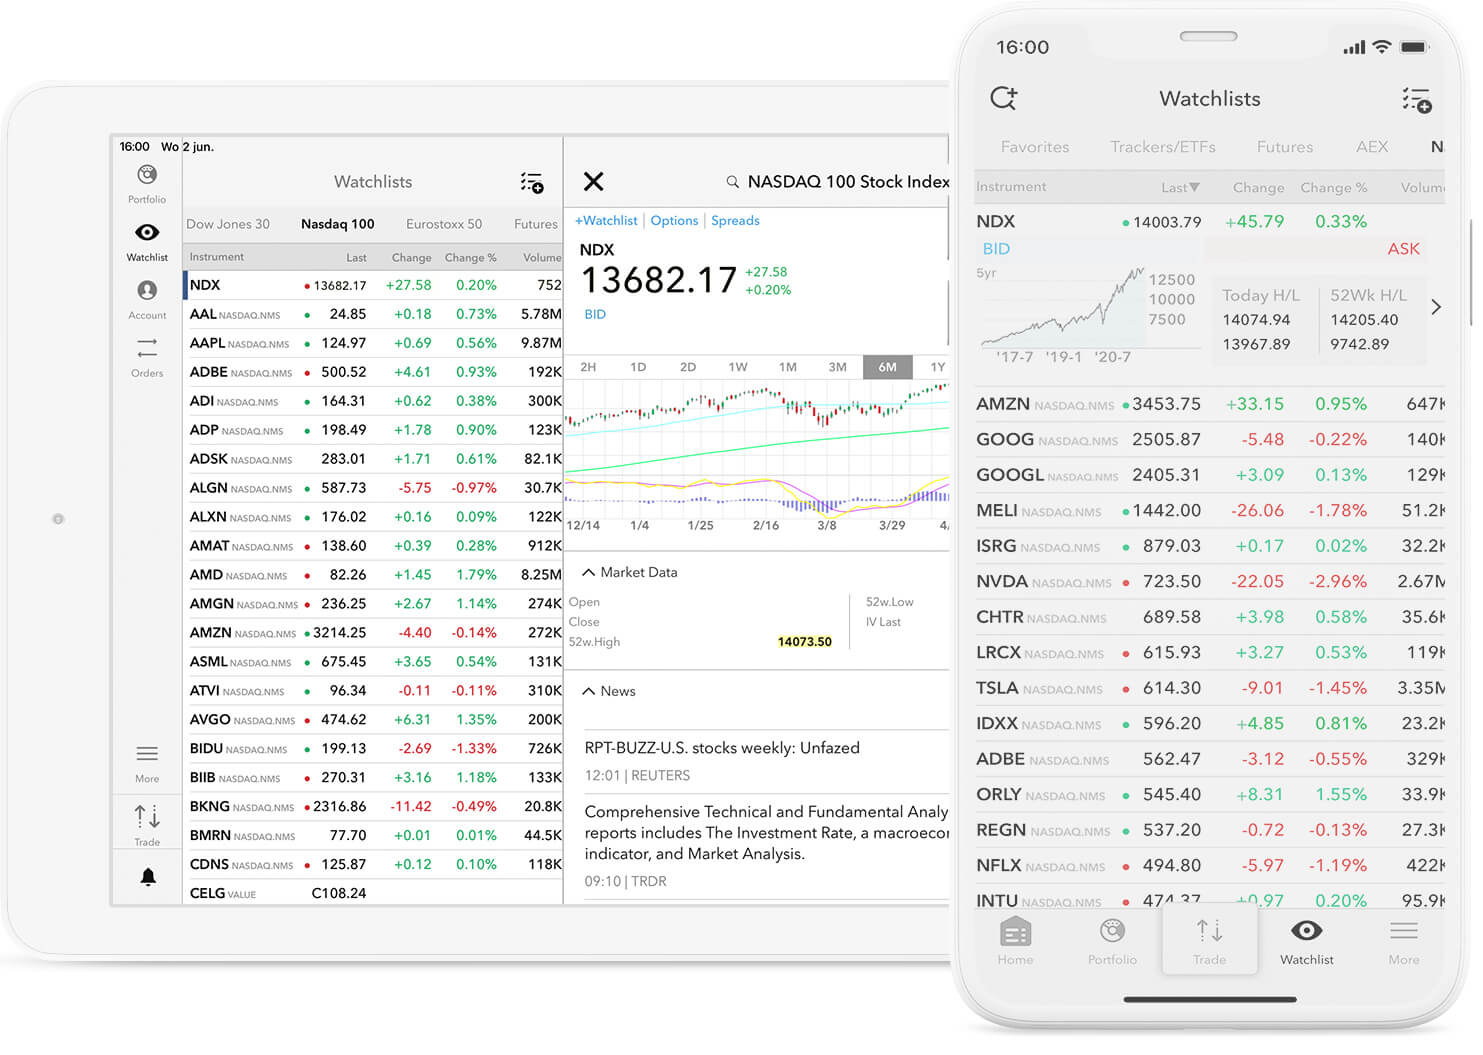Close the NASDAQ 100 detail panel
Viewport: 1483px width, 1055px height.
pyautogui.click(x=594, y=181)
